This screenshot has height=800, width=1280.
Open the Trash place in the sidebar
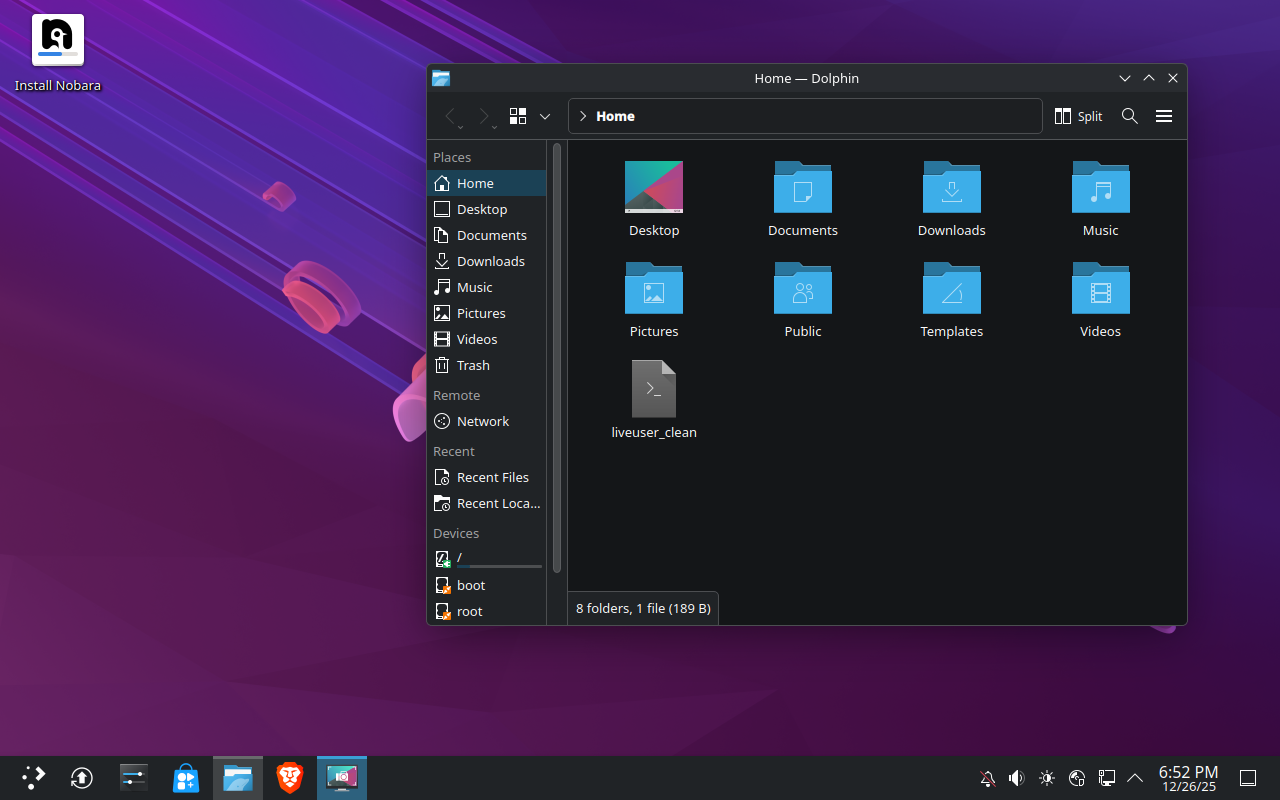(471, 365)
